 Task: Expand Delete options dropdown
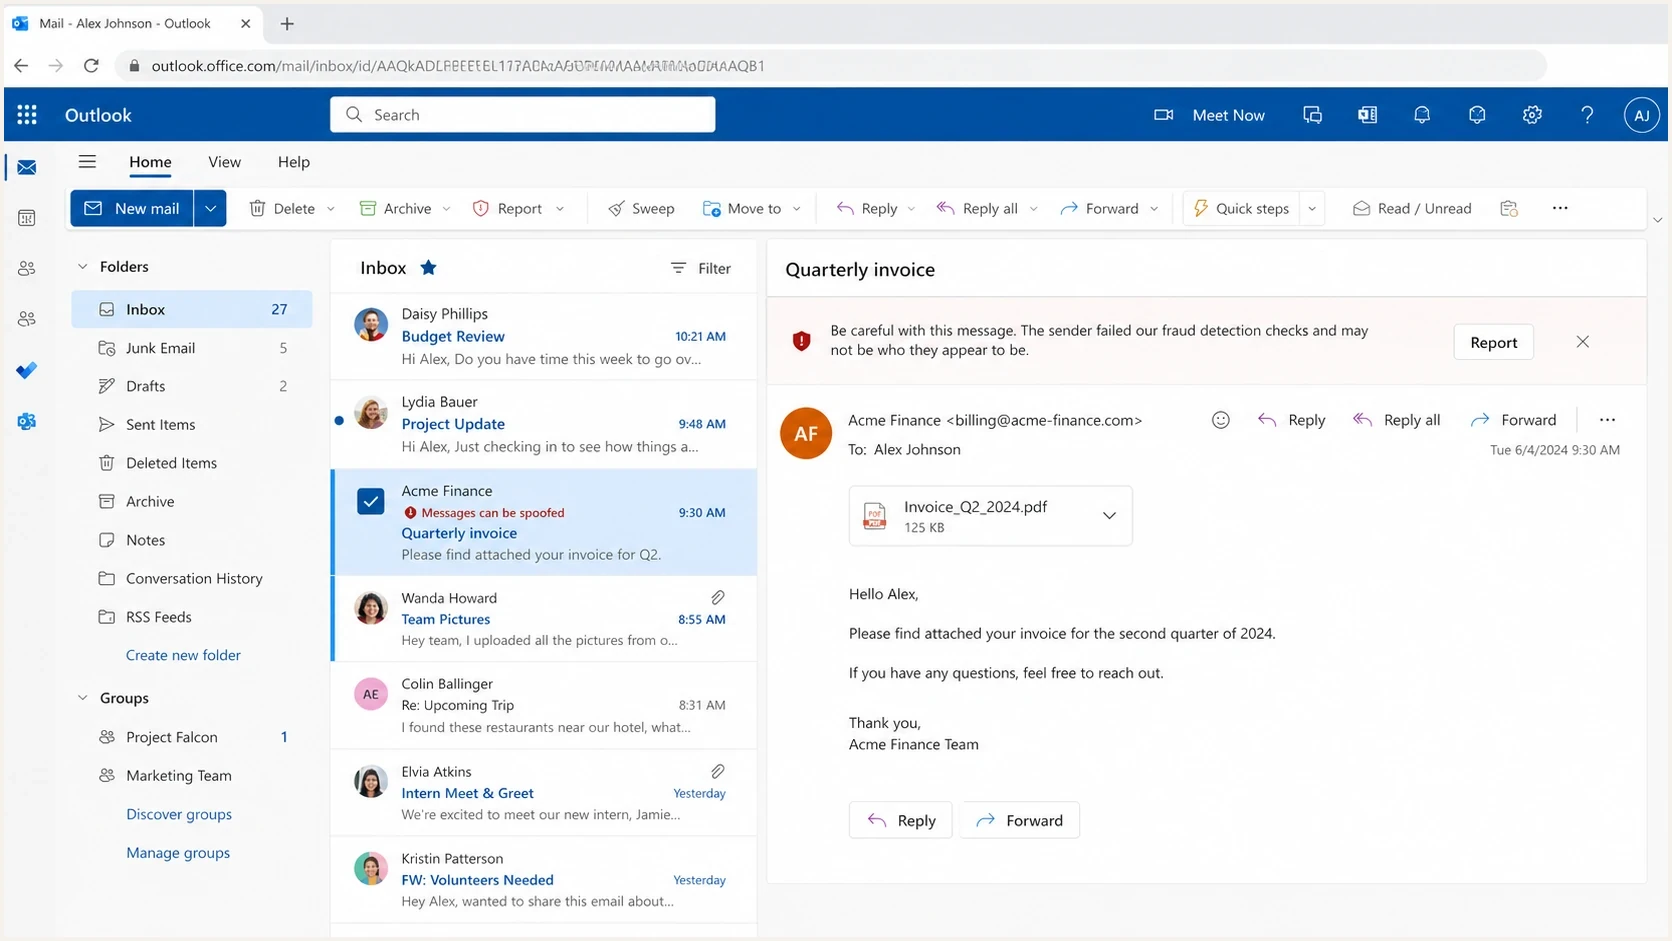(331, 208)
